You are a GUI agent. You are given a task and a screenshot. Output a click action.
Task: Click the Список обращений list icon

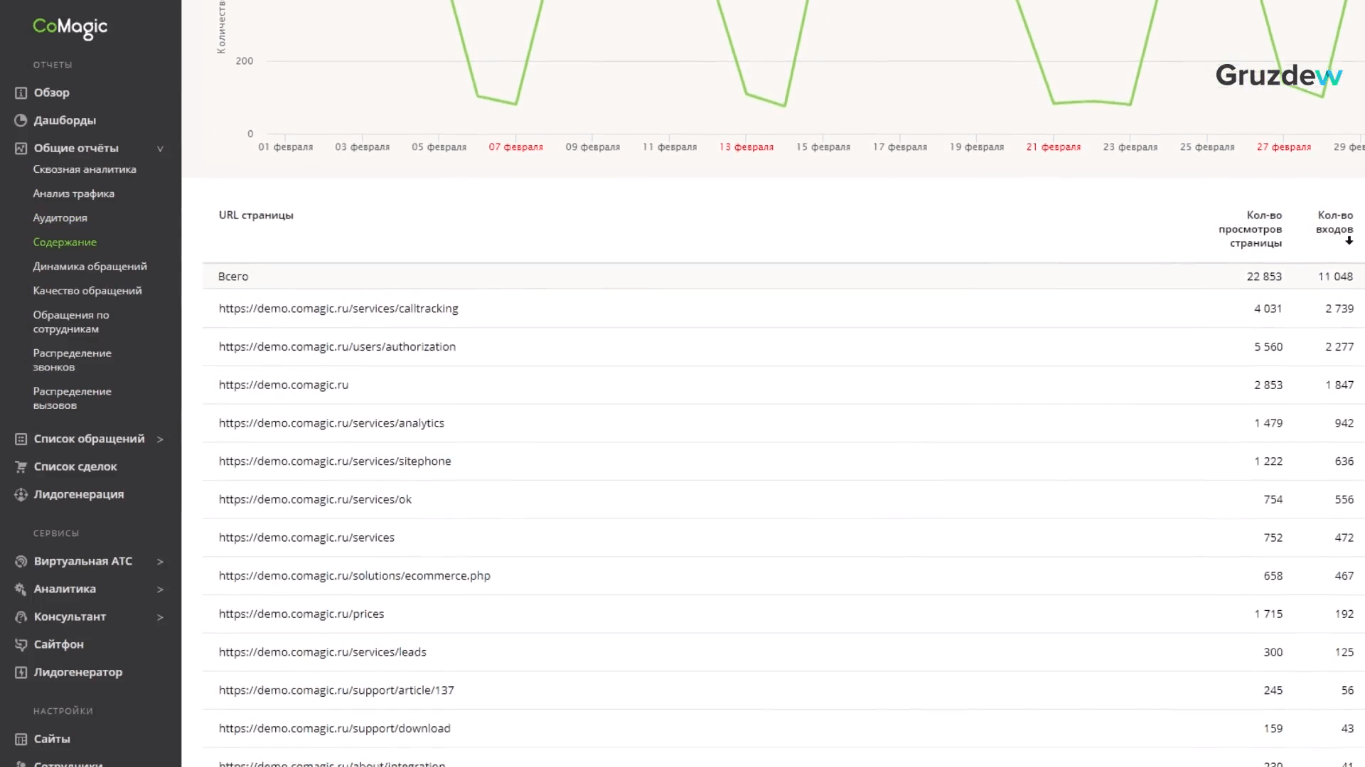(20, 439)
